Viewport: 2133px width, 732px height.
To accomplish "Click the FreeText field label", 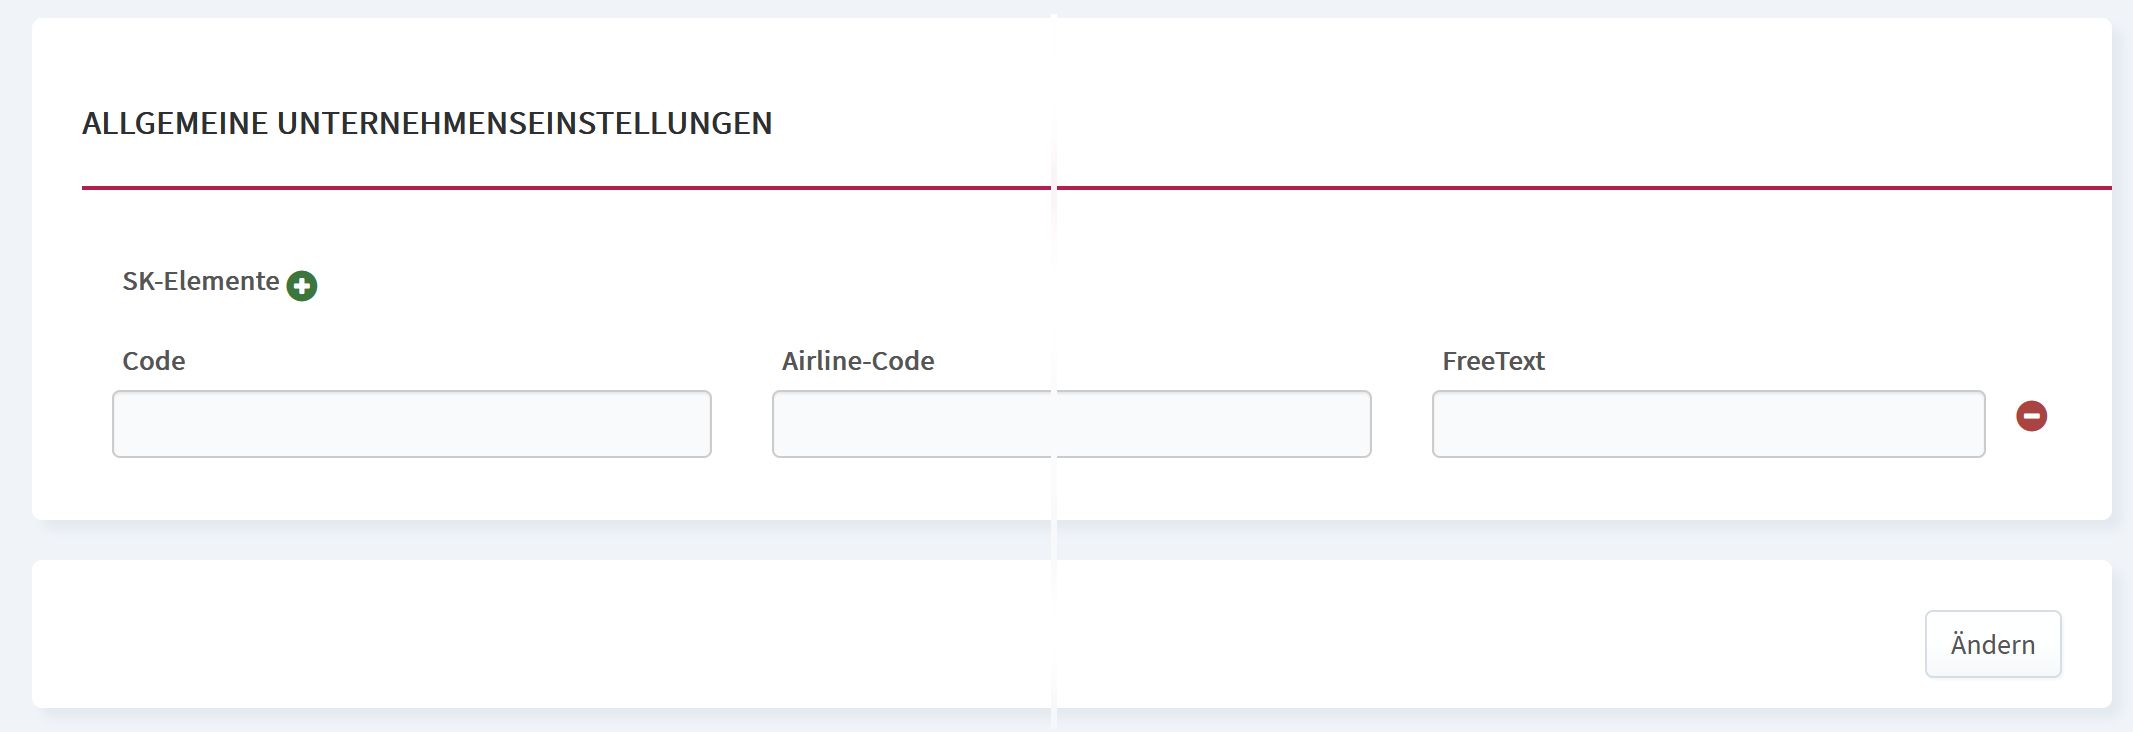I will click(1493, 361).
